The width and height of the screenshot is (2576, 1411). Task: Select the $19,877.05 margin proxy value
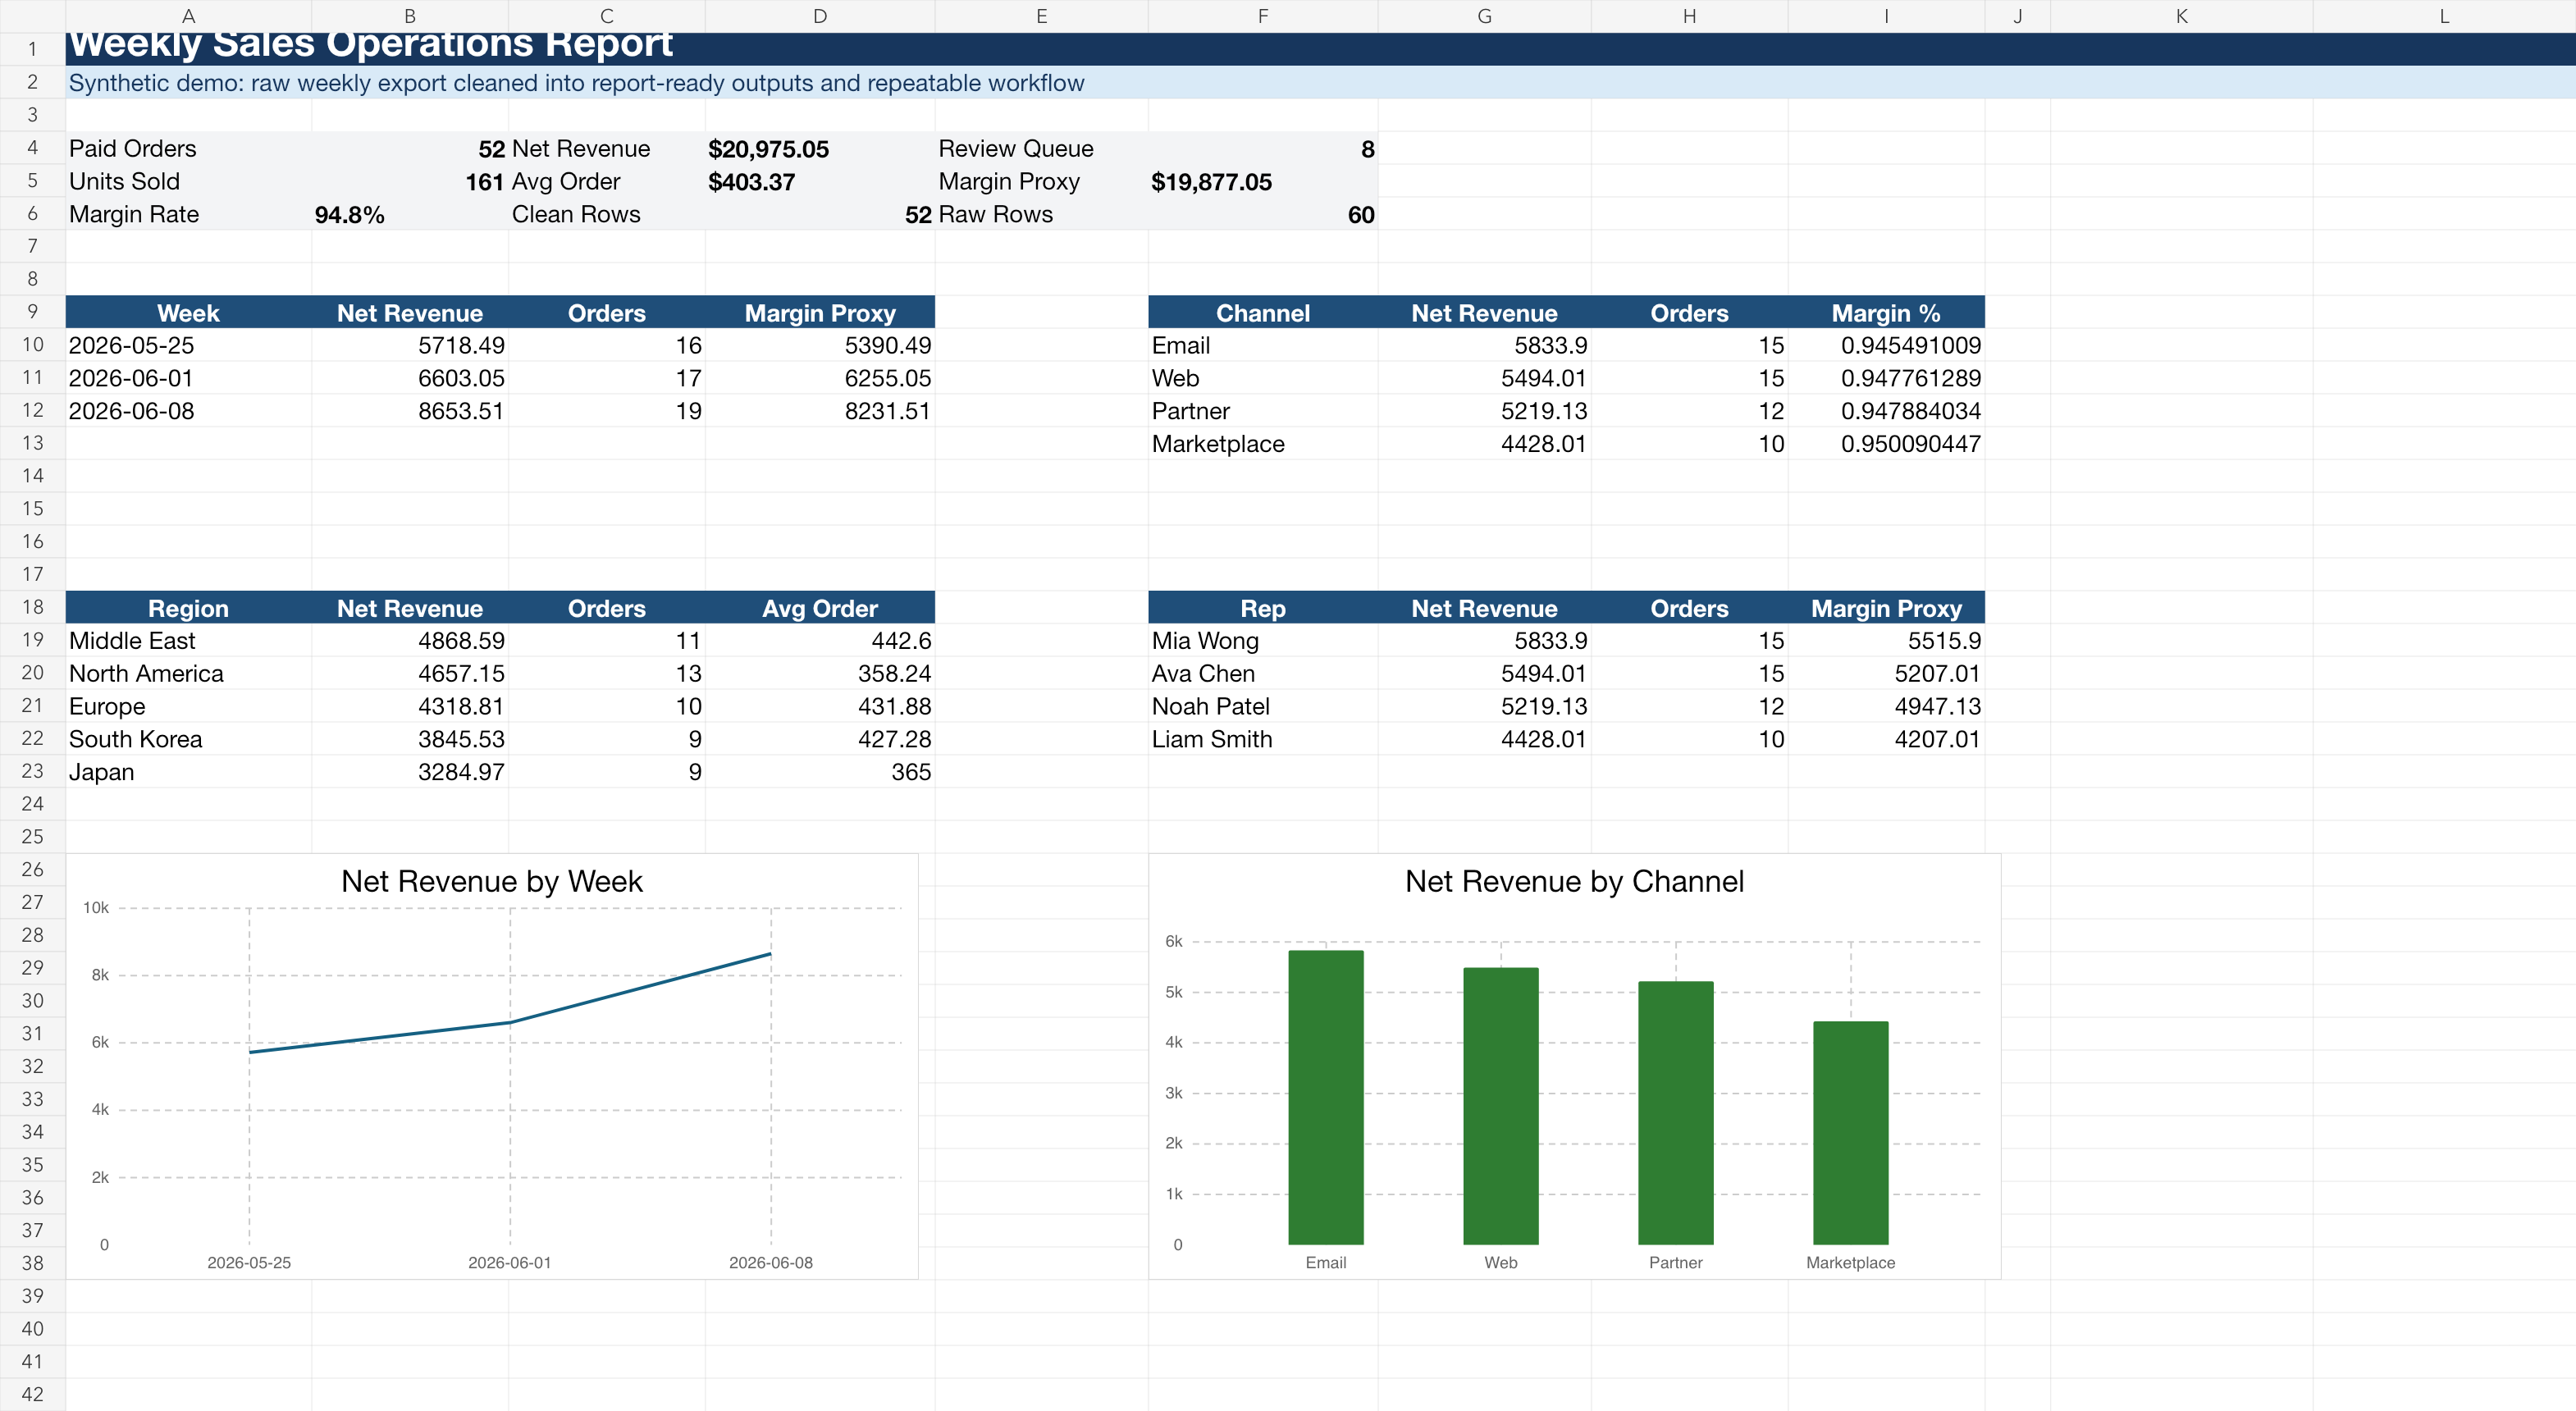click(x=1263, y=181)
